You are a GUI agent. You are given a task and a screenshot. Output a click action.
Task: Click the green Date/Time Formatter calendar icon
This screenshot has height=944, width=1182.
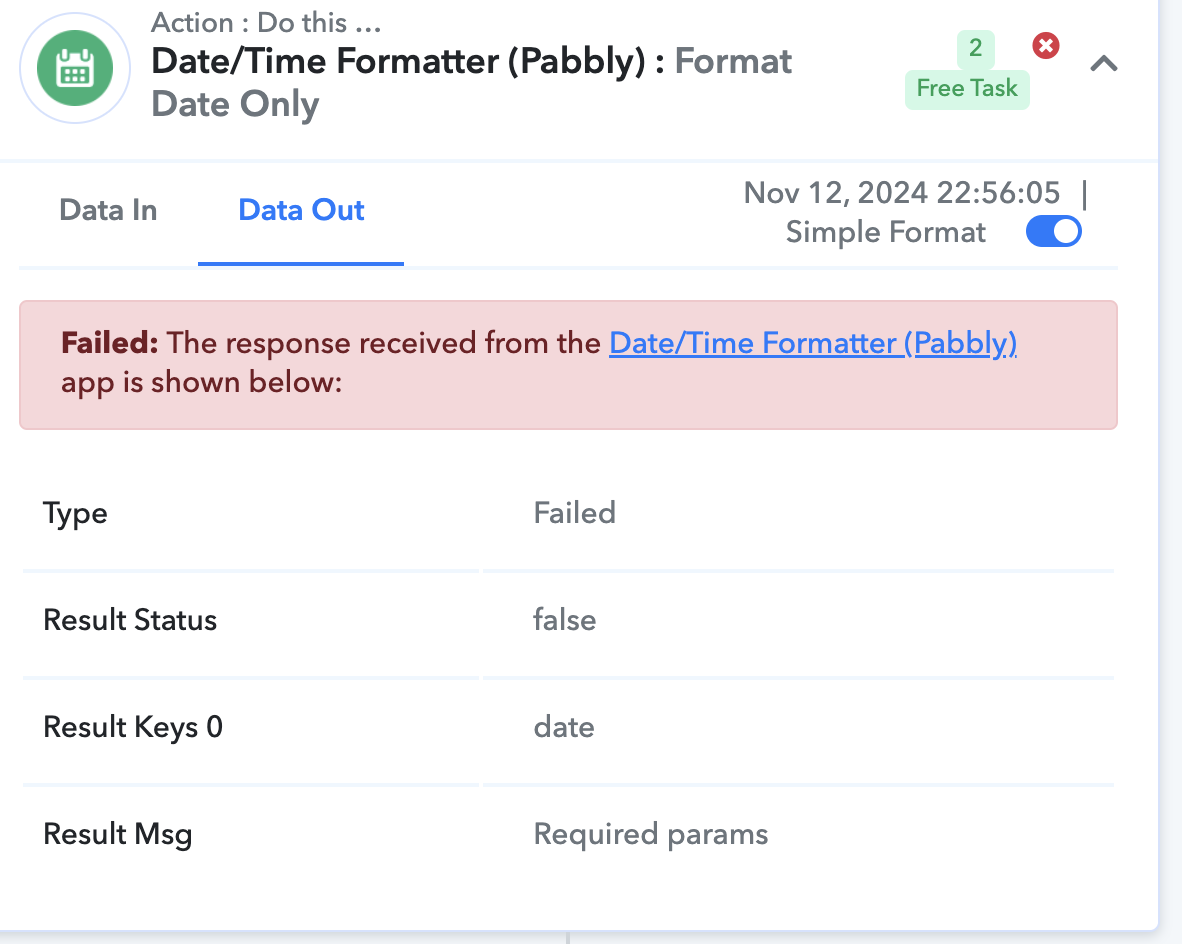coord(75,68)
